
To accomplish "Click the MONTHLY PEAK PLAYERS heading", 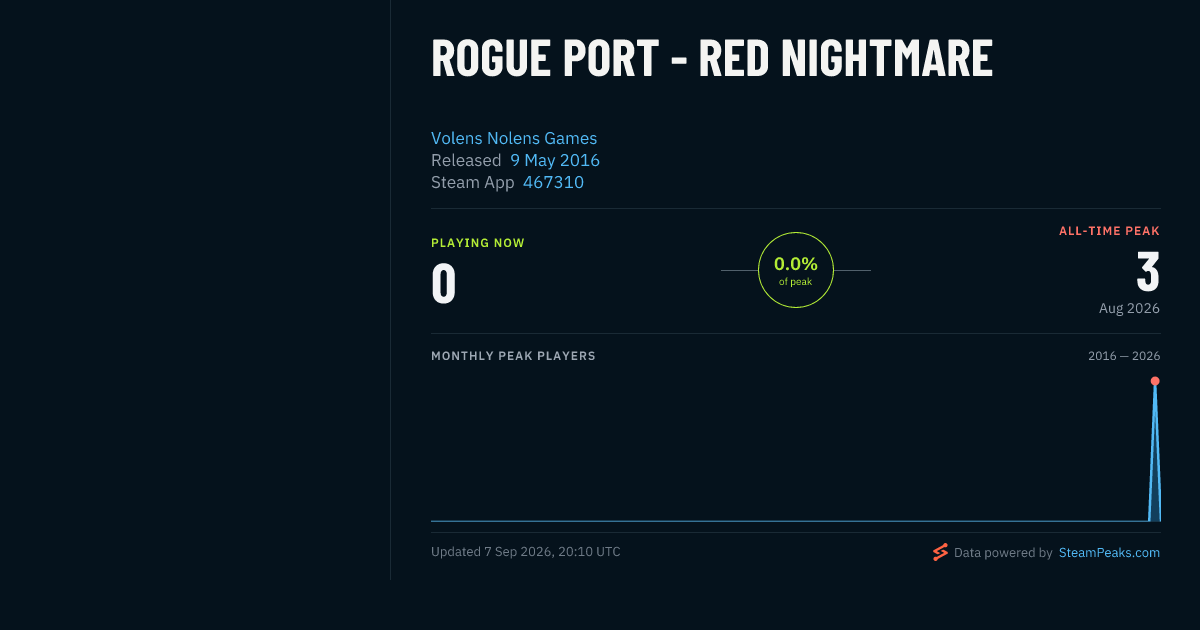I will [513, 356].
